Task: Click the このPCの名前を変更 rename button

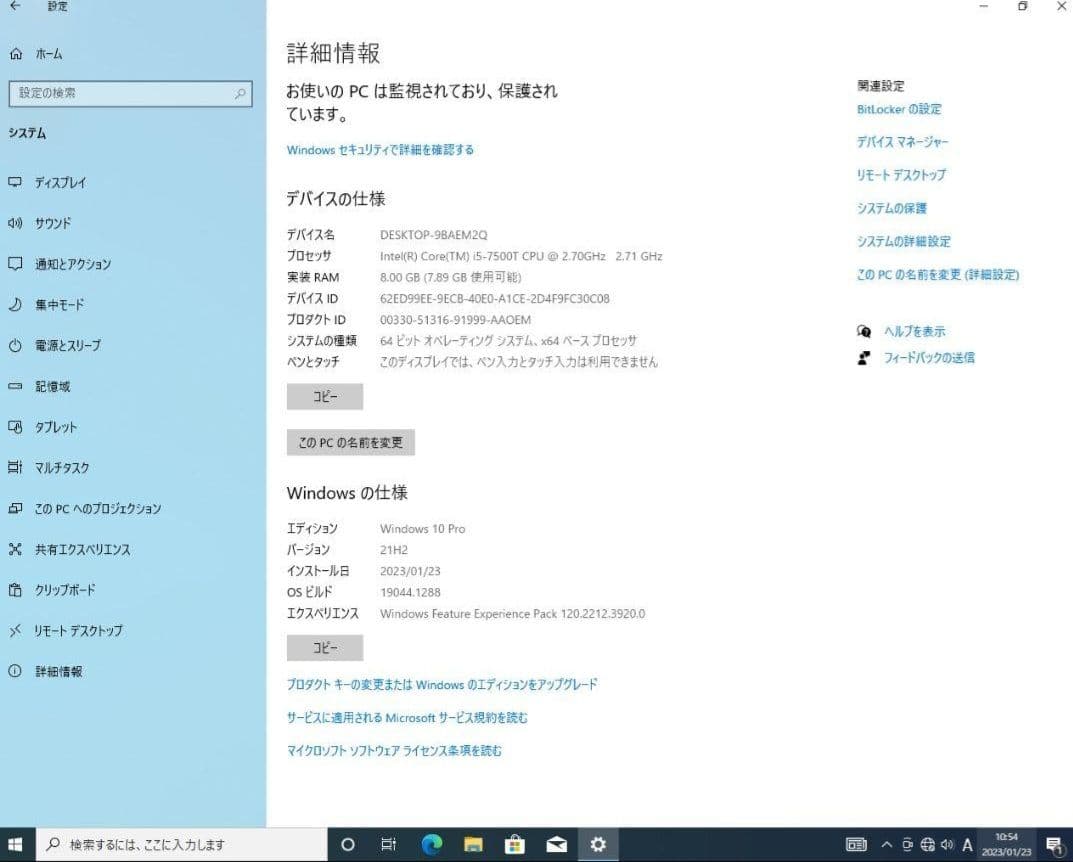Action: point(350,441)
